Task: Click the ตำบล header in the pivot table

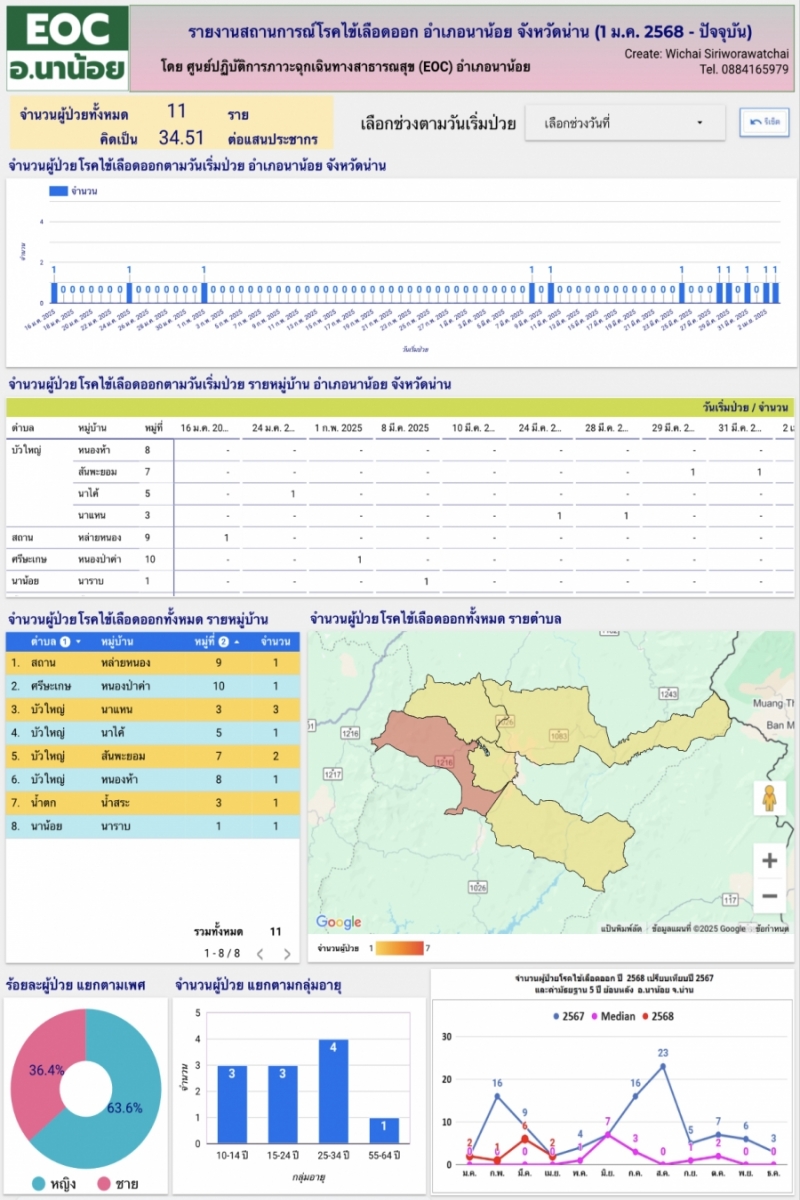Action: coord(23,428)
